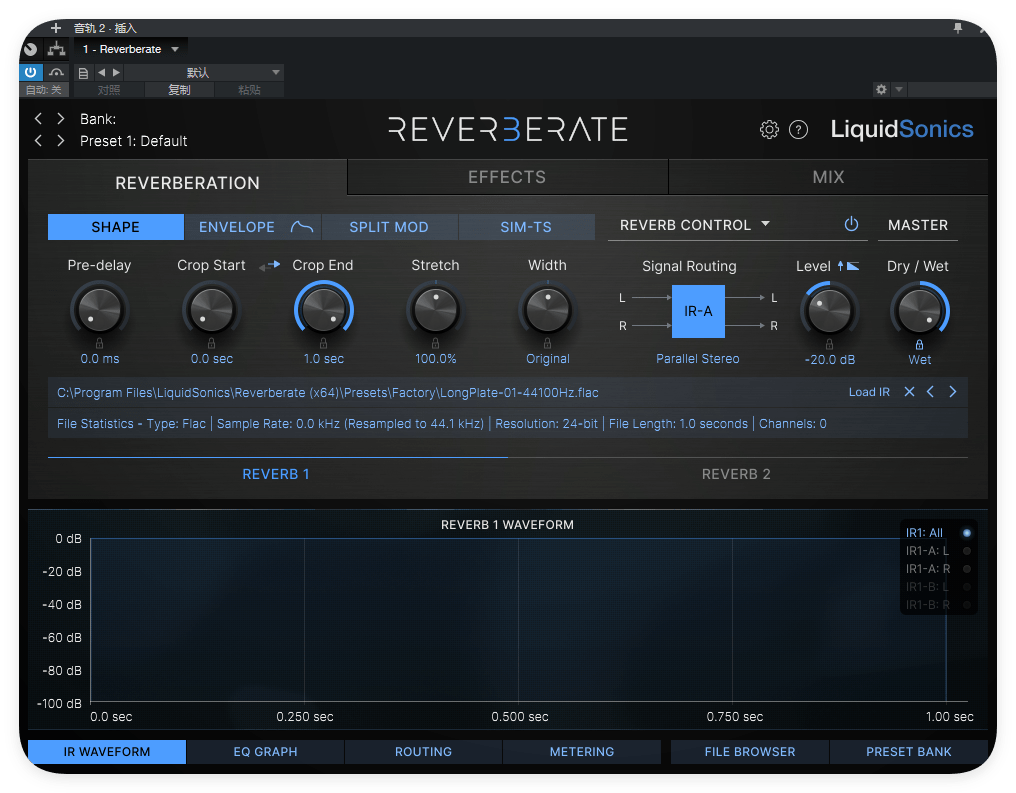Click the Stretch knob
Screen dimensions: 1016x793
tap(435, 309)
